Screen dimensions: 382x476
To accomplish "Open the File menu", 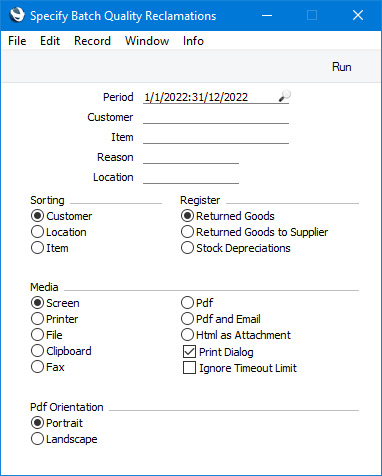I will 17,41.
